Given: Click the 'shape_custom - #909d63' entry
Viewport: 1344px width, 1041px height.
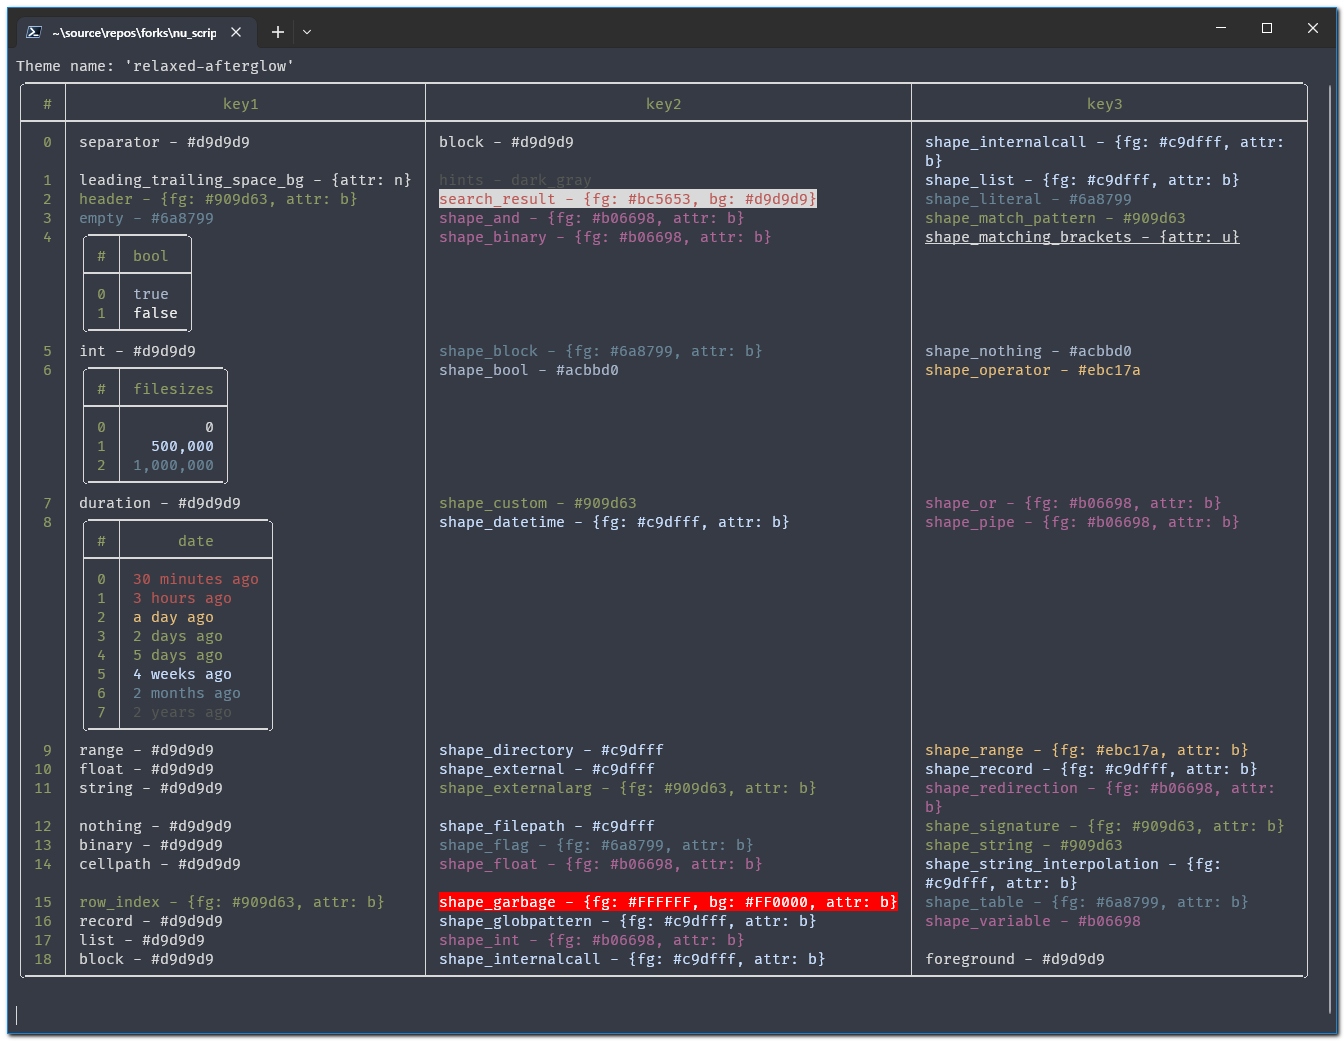Looking at the screenshot, I should [538, 503].
